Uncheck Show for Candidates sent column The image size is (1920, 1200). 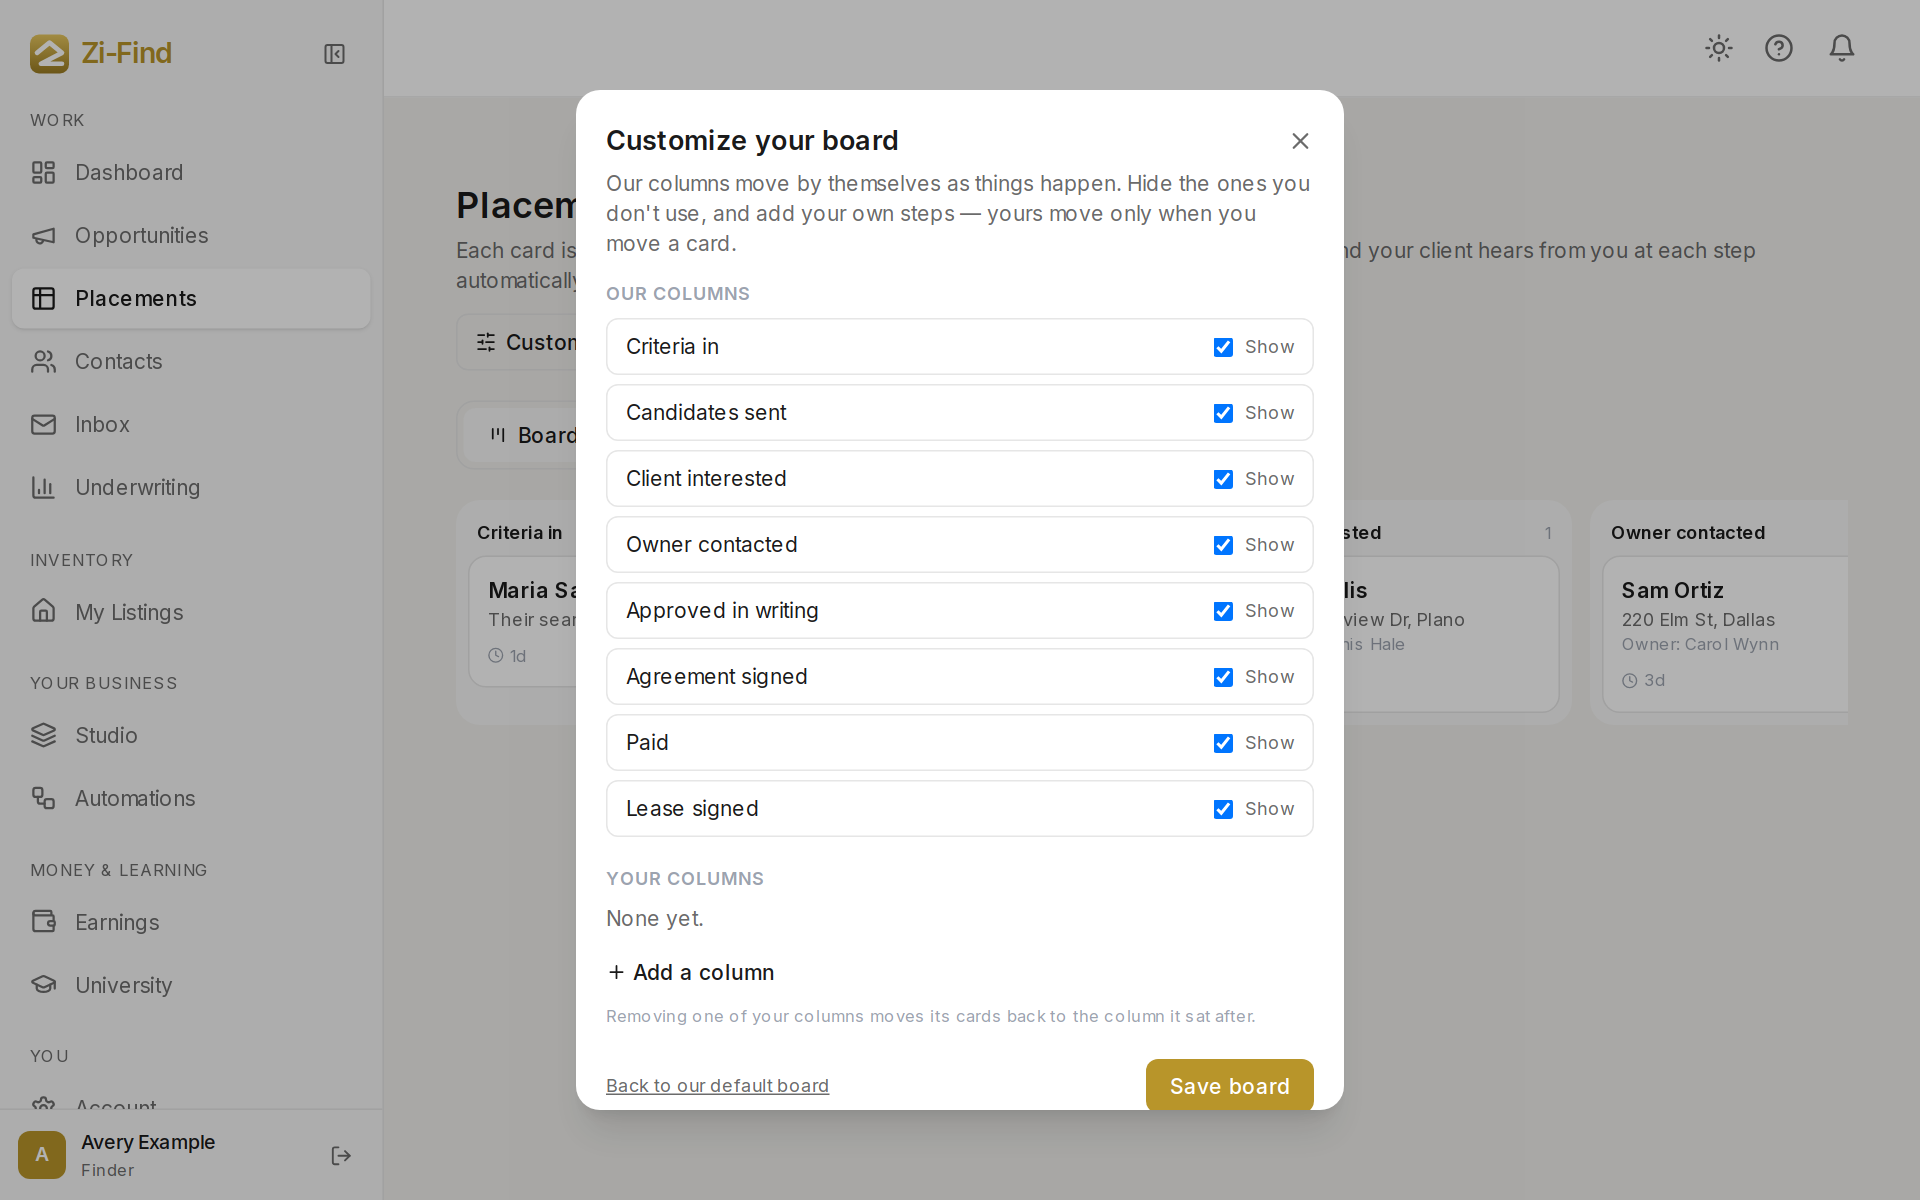1223,413
